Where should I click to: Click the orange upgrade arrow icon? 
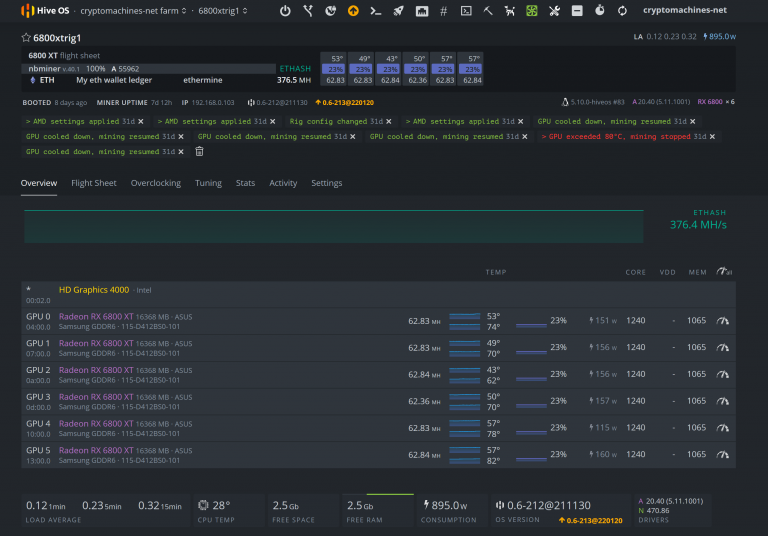pyautogui.click(x=353, y=11)
